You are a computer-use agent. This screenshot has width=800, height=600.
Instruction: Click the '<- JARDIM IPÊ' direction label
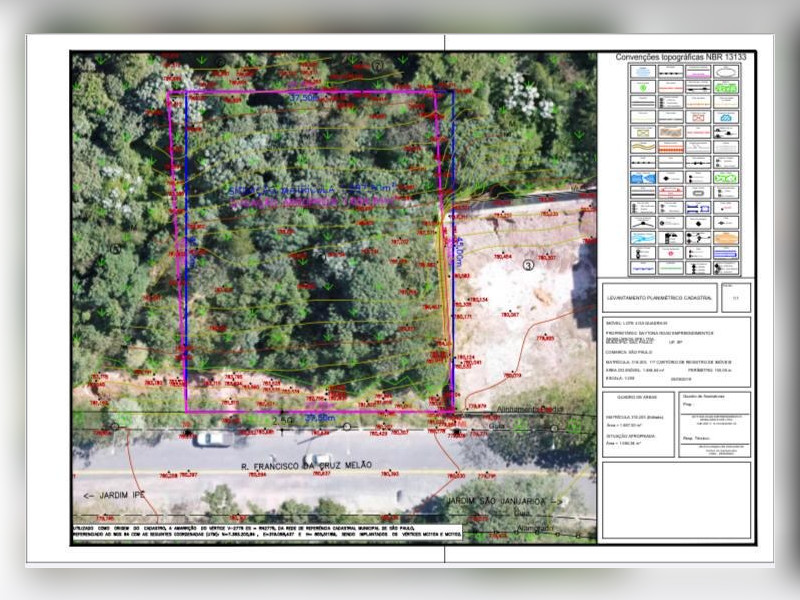114,495
